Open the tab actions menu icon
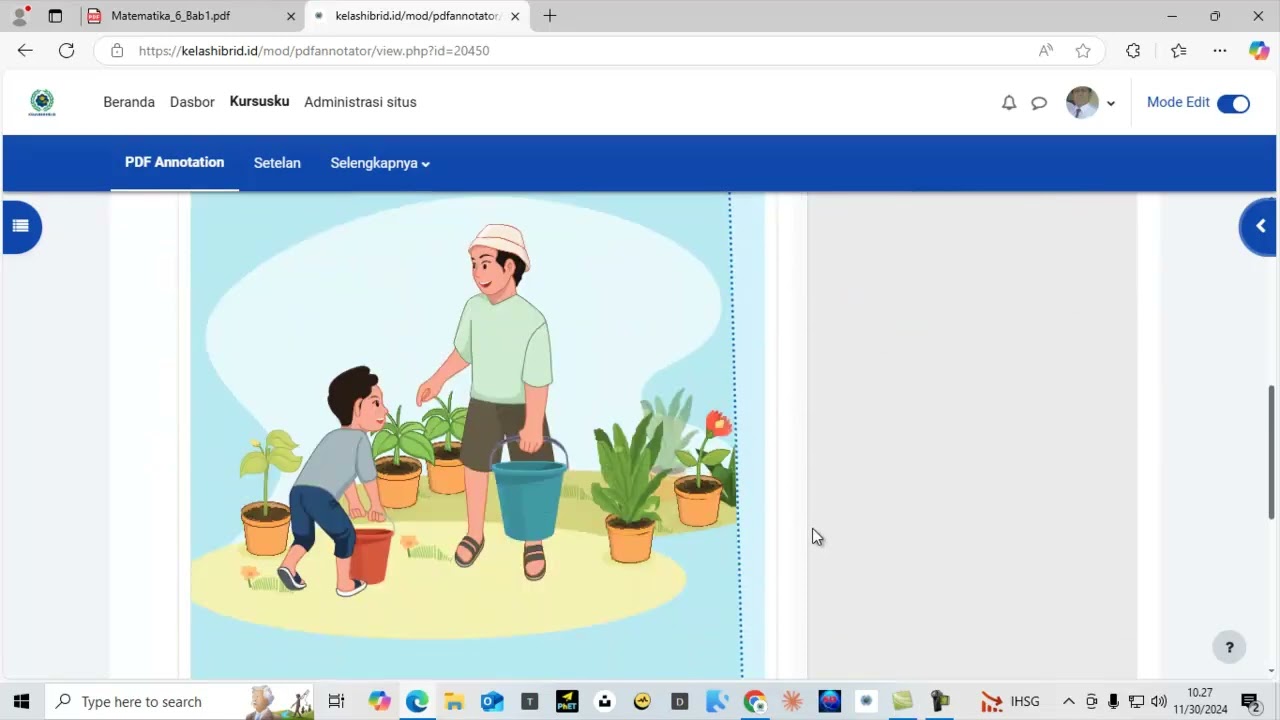The height and width of the screenshot is (720, 1280). coord(55,16)
